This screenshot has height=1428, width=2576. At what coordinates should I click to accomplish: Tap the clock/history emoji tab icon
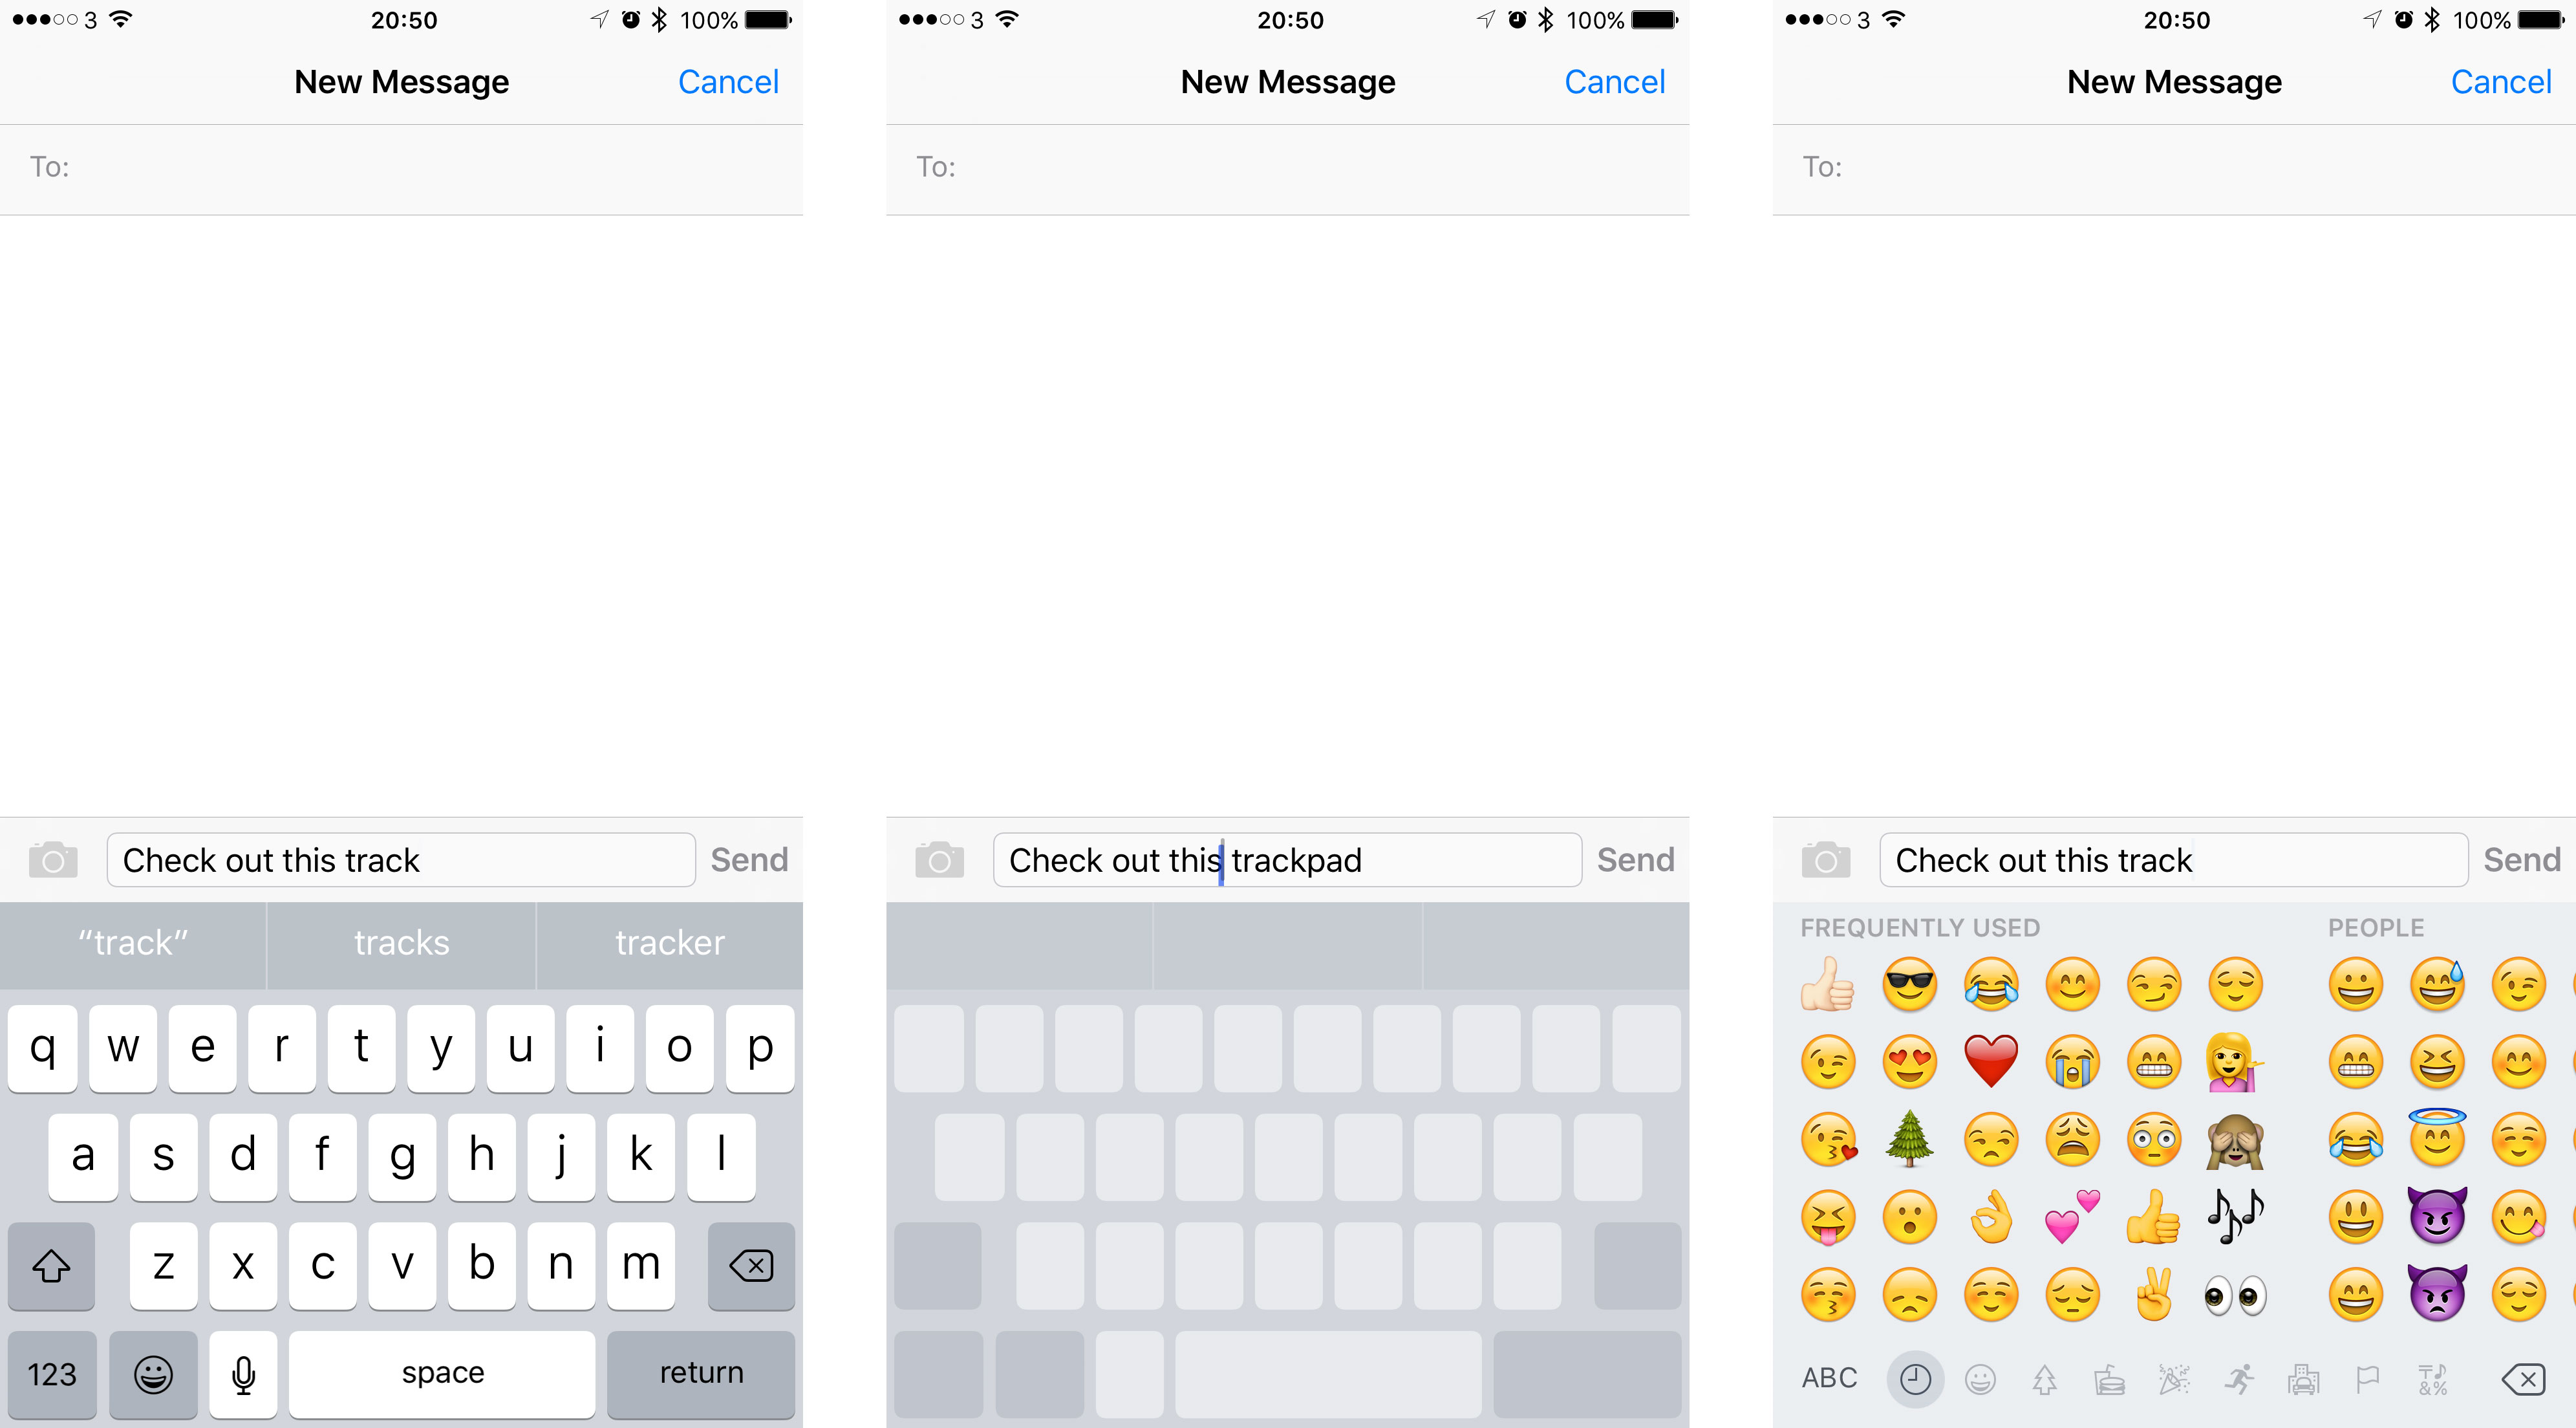coord(1908,1391)
